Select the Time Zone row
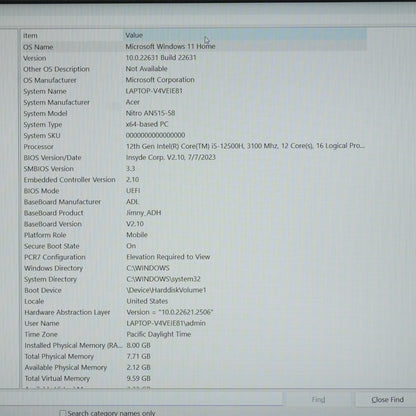416x416 pixels. [x=193, y=334]
